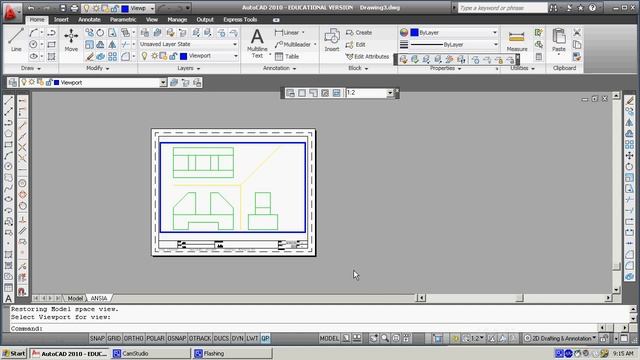
Task: Click the keyword search field
Action: 502,8
